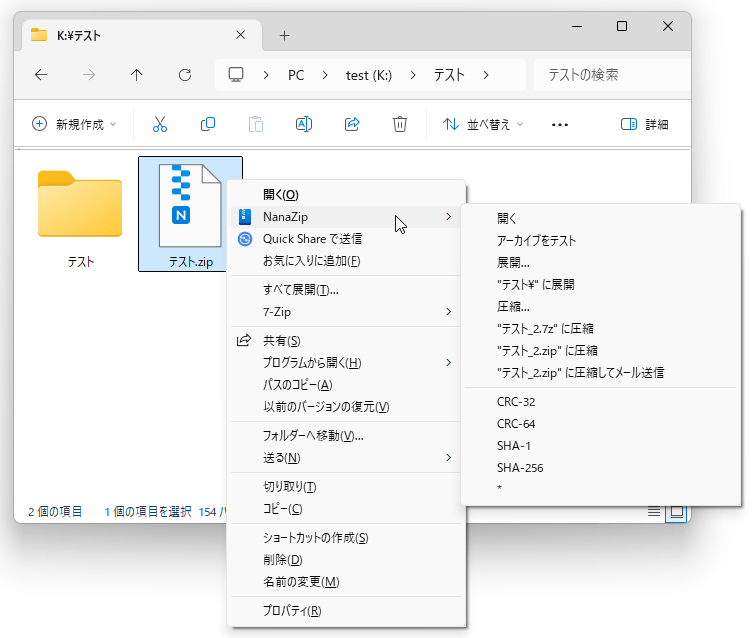Viewport: 752px width, 638px height.
Task: Click test (K:) breadcrumb
Action: coord(369,75)
